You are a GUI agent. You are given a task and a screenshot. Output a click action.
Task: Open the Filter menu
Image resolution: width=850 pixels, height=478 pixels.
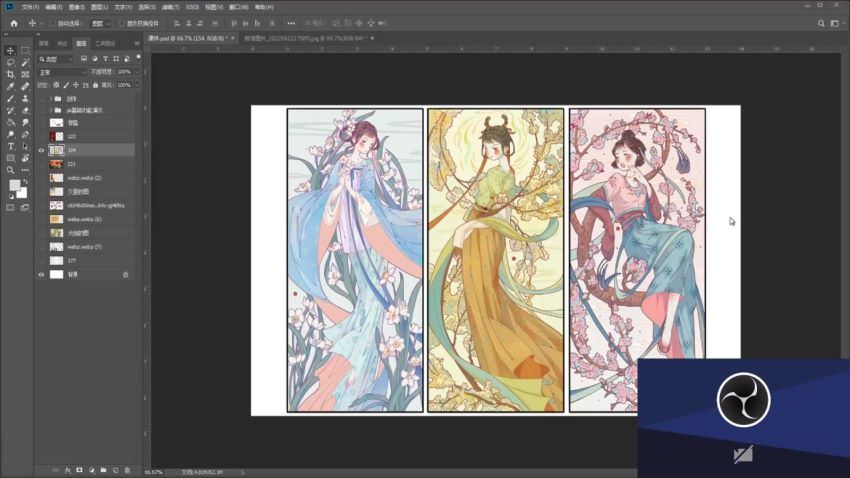point(170,7)
